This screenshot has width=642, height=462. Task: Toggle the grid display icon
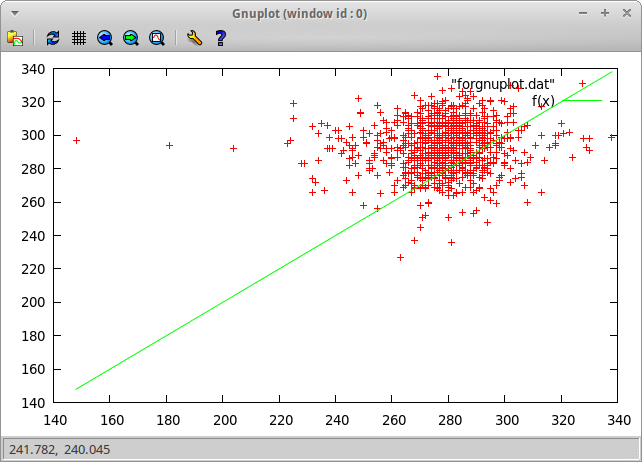click(x=79, y=38)
